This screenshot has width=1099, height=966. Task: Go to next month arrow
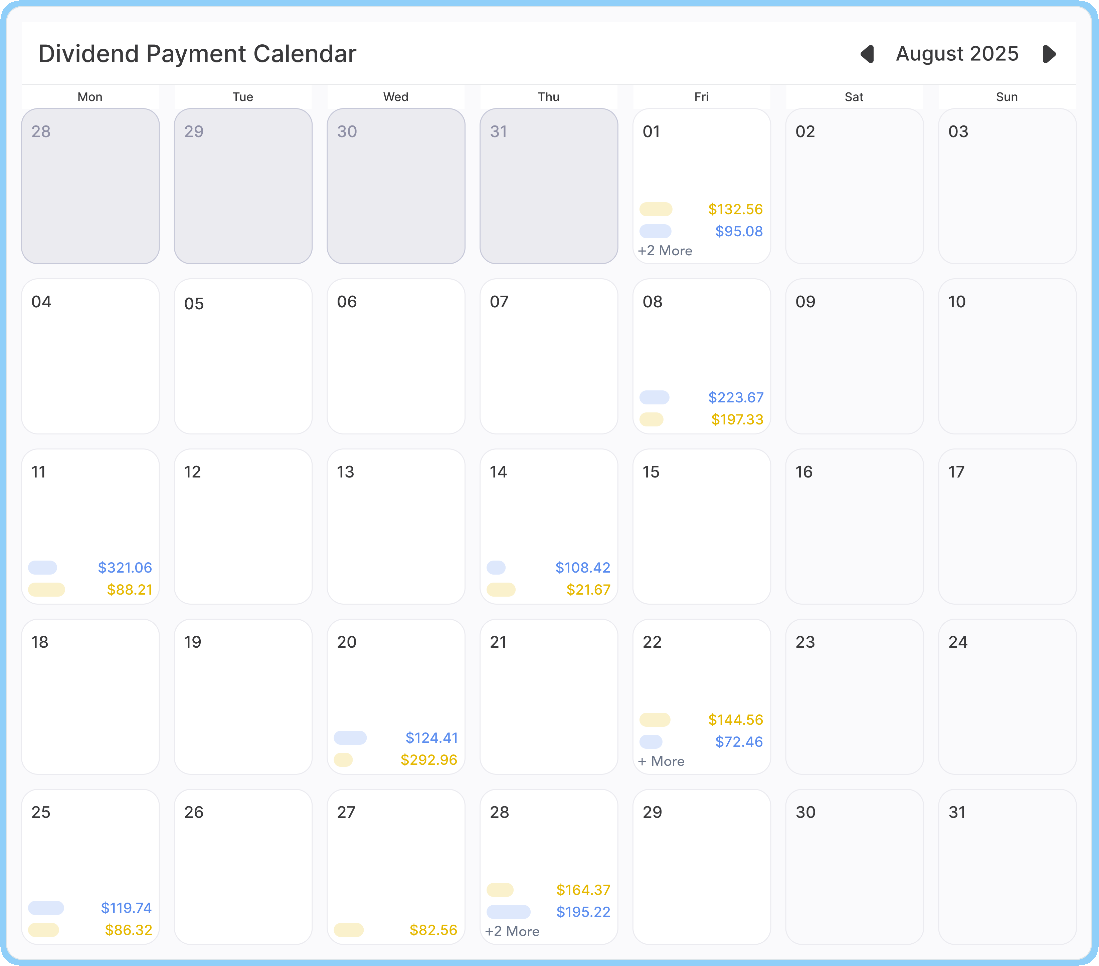[x=1049, y=54]
